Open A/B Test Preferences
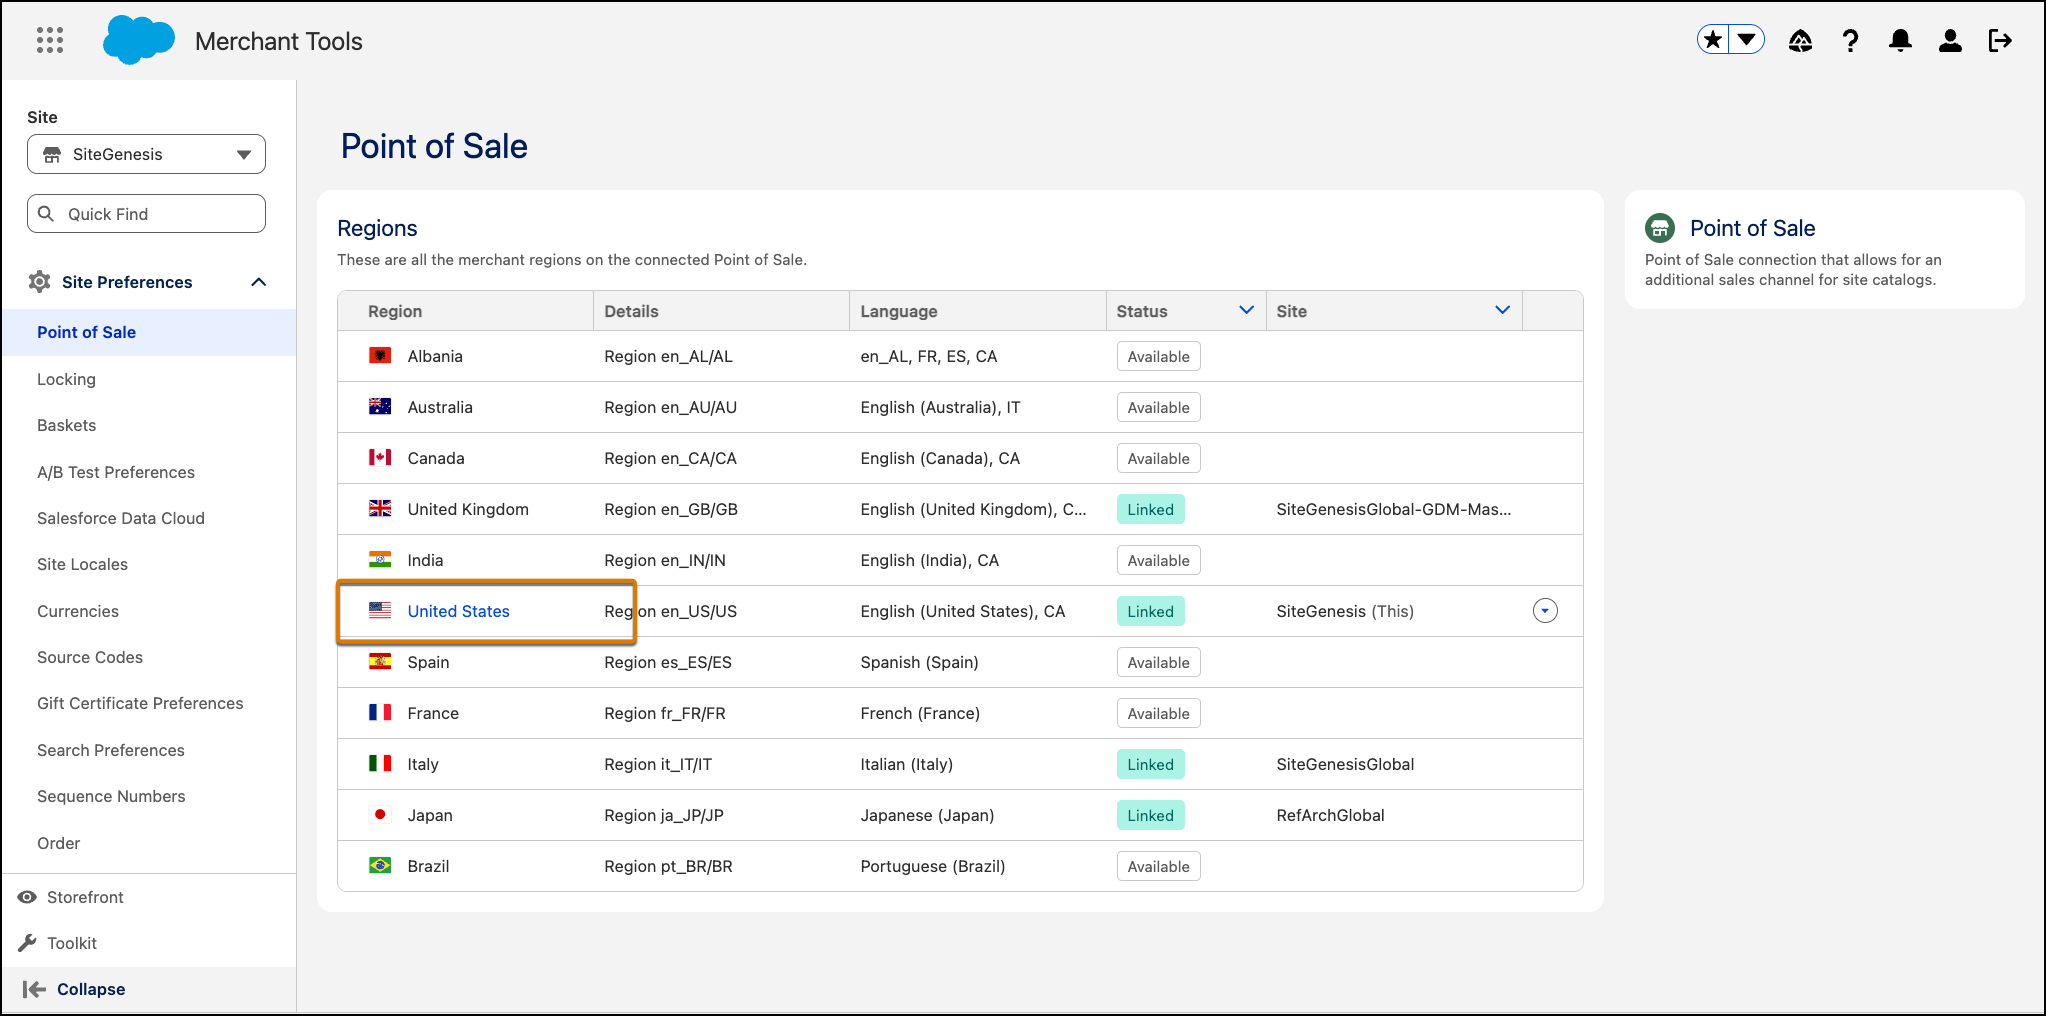2046x1016 pixels. coord(116,472)
